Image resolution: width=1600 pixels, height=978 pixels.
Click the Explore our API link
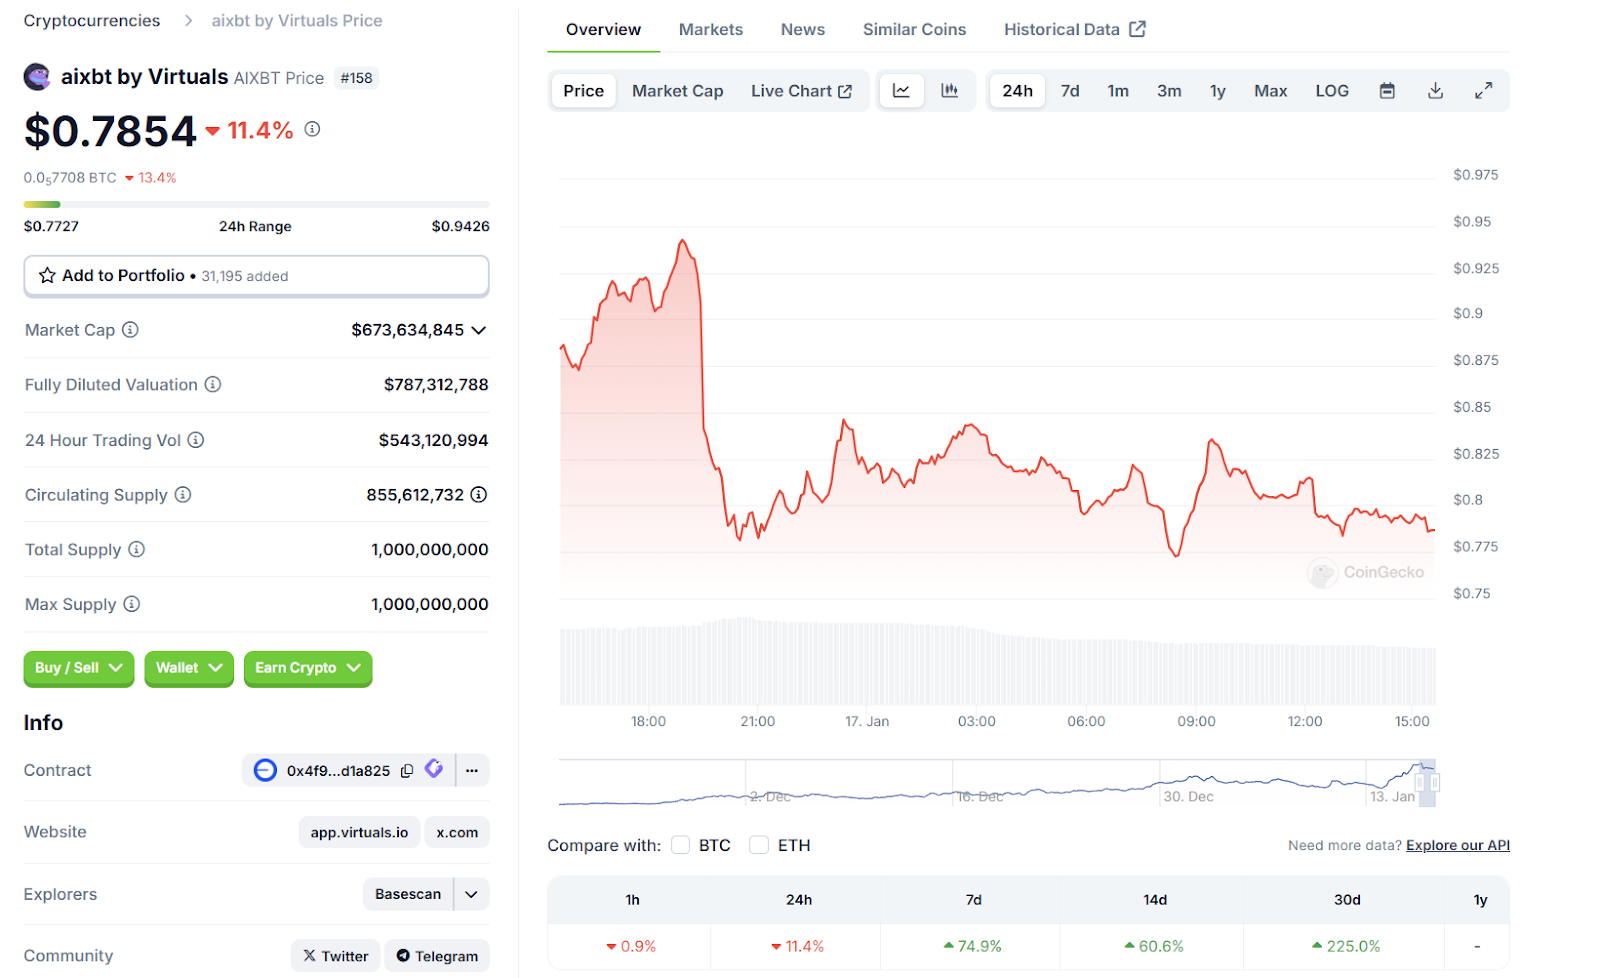tap(1458, 846)
